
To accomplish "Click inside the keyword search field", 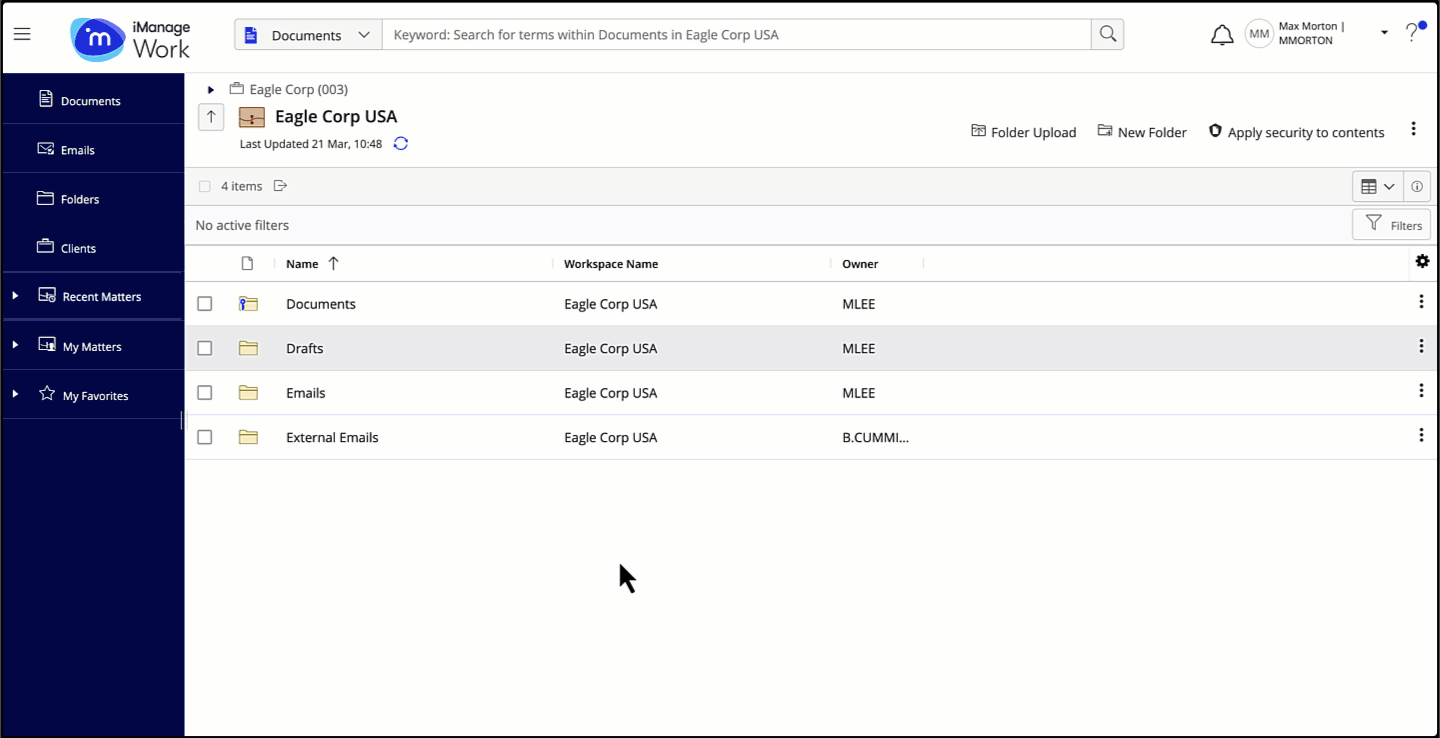I will coord(700,34).
